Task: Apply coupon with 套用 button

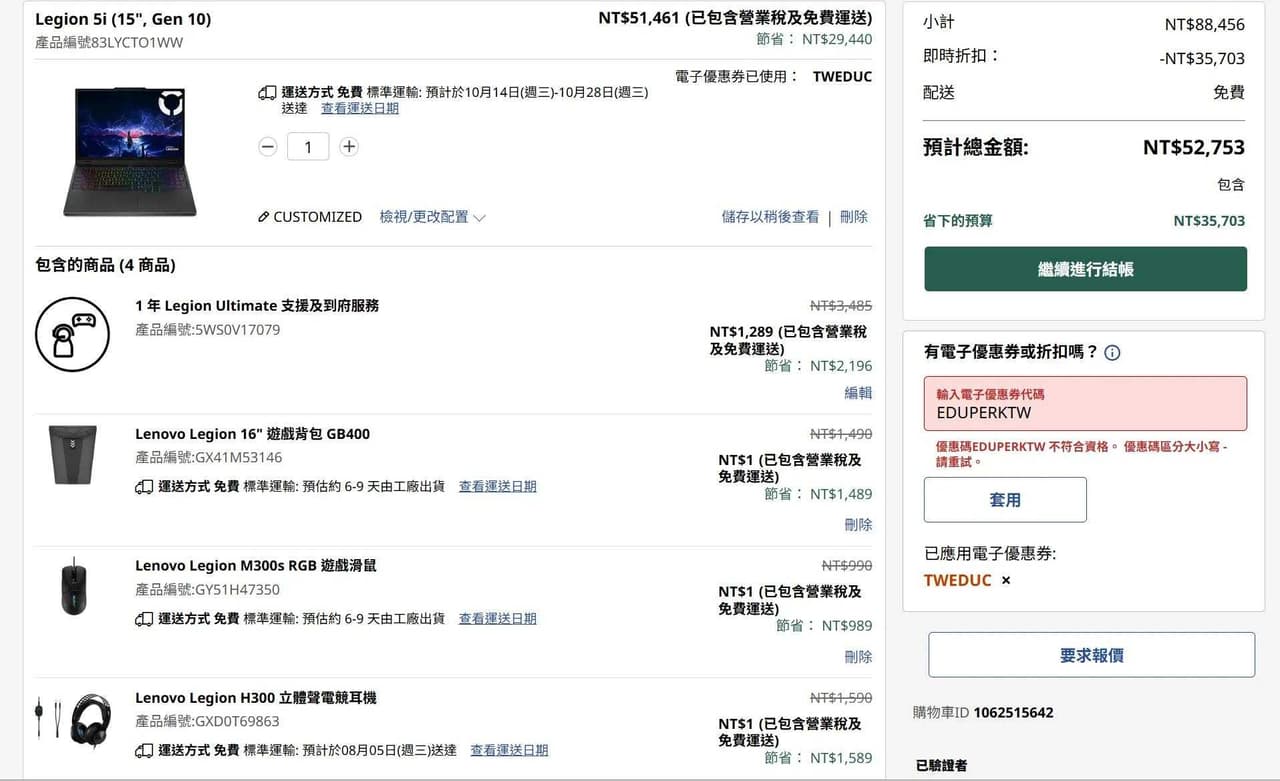Action: (x=1005, y=500)
